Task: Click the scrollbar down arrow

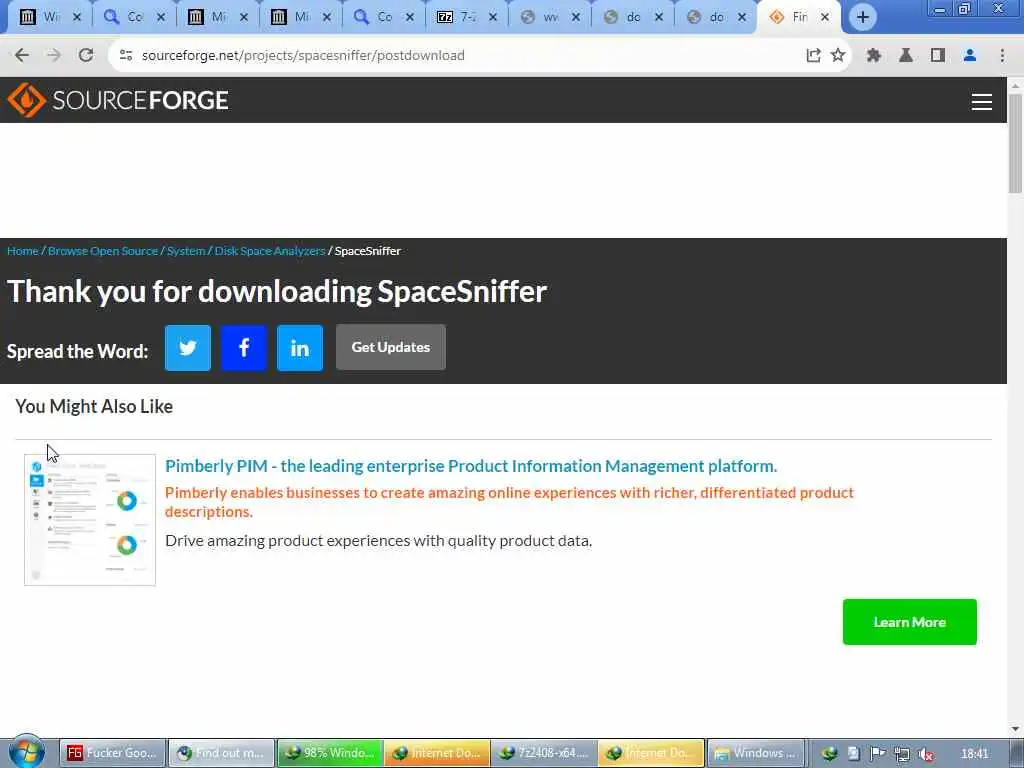Action: point(1016,729)
